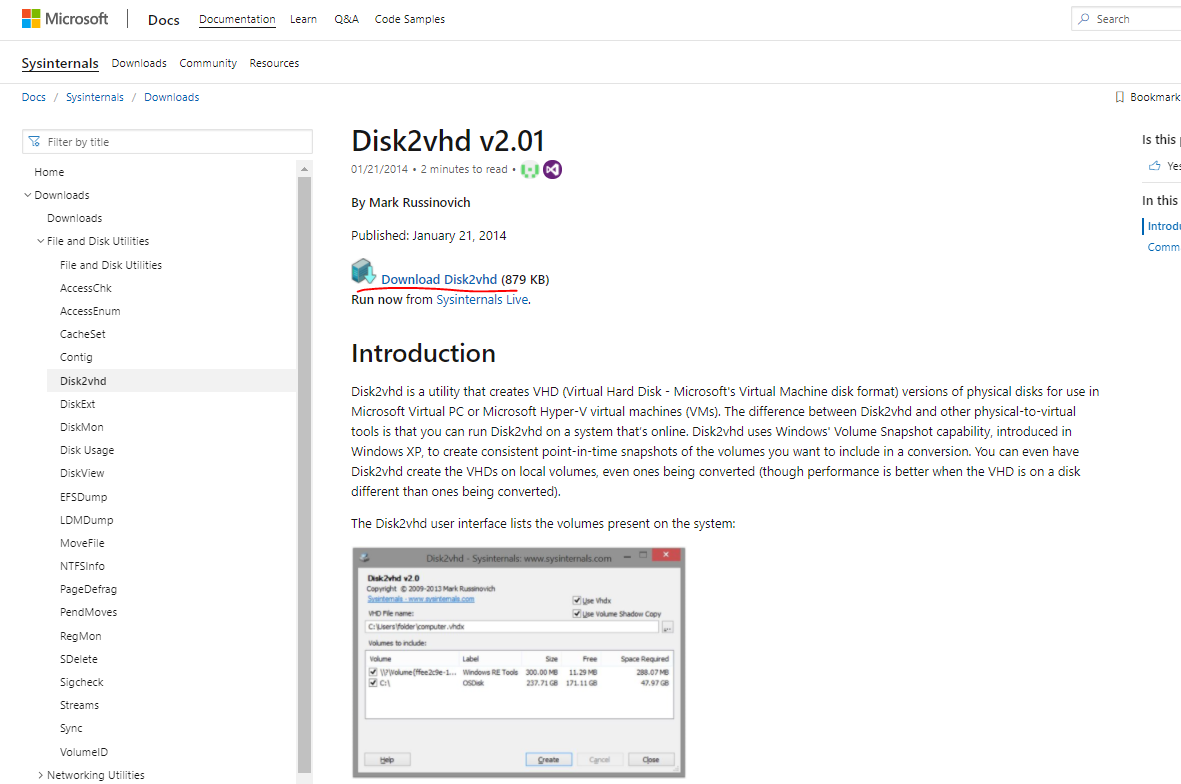Screen dimensions: 1181x784
Task: Select Disk Usage in the sidebar
Action: (x=87, y=450)
